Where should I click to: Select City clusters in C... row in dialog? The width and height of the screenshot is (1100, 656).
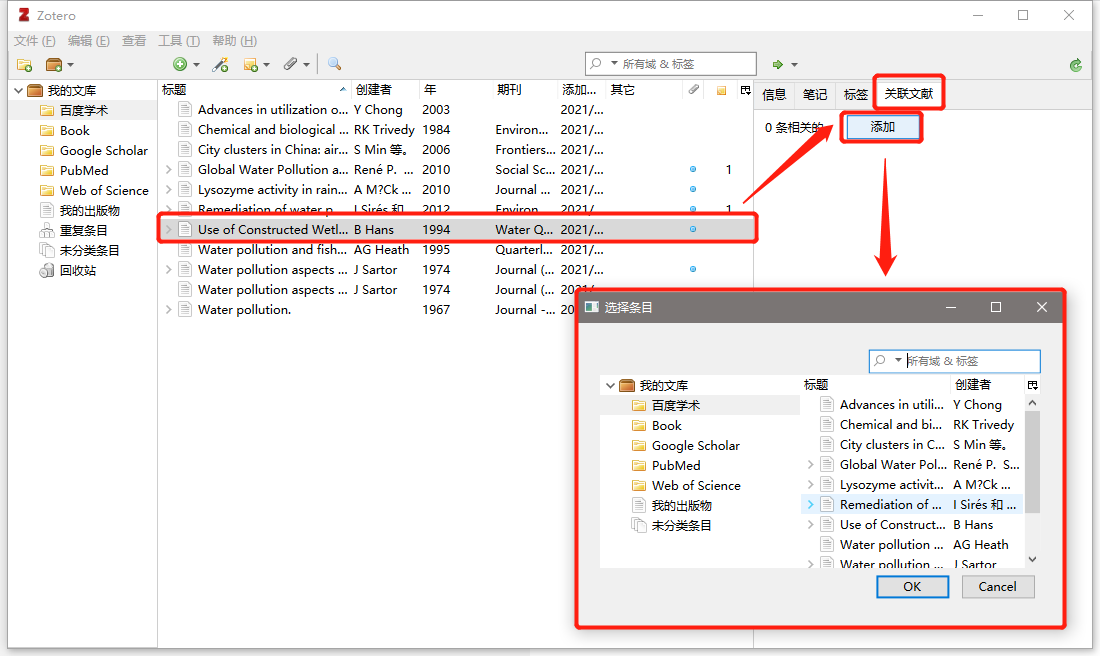click(x=912, y=445)
